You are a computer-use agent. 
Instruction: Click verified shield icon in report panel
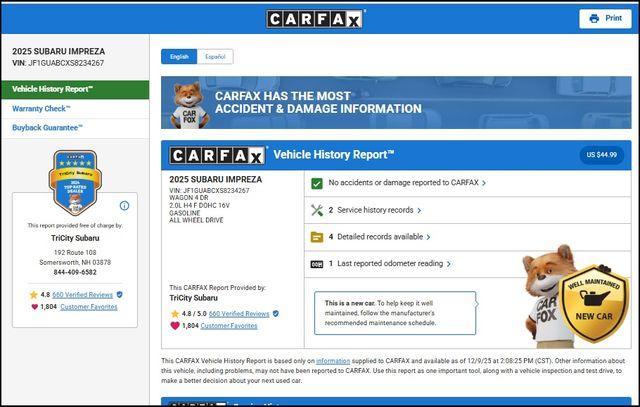coord(276,314)
